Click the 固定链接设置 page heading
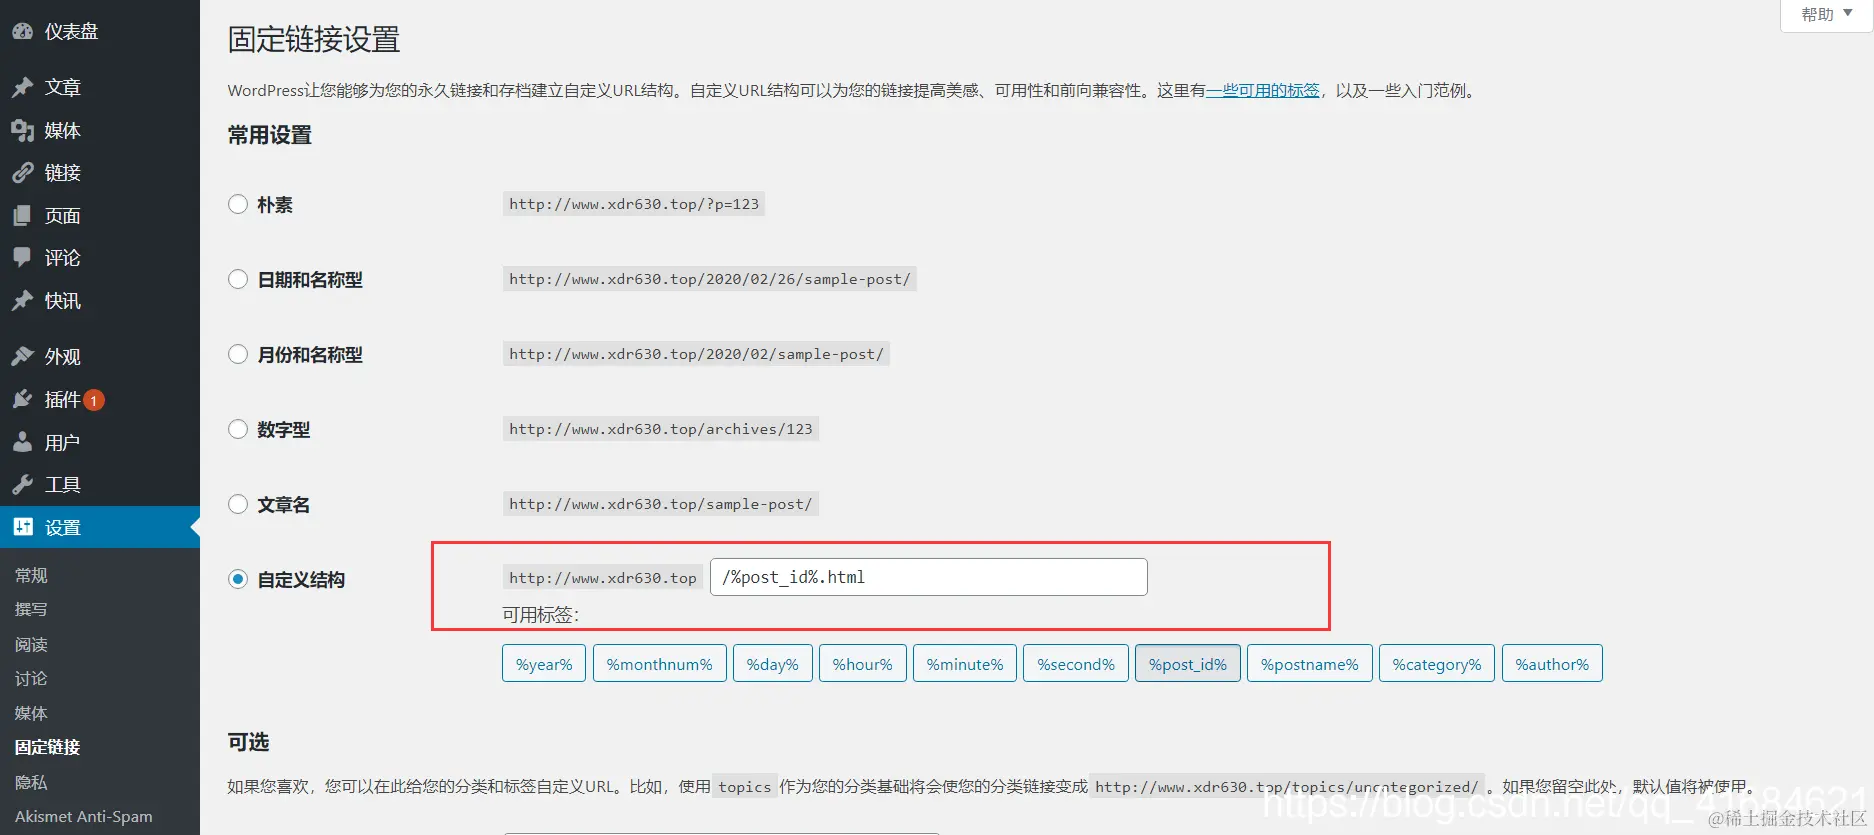 tap(314, 39)
